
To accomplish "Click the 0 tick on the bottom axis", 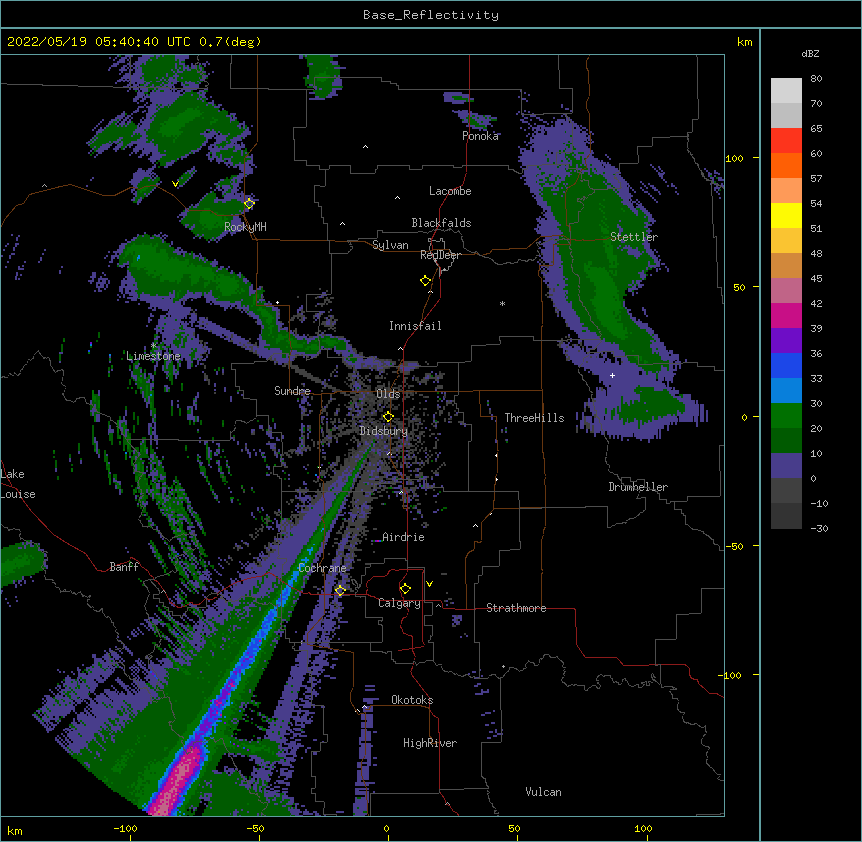I will (x=386, y=828).
